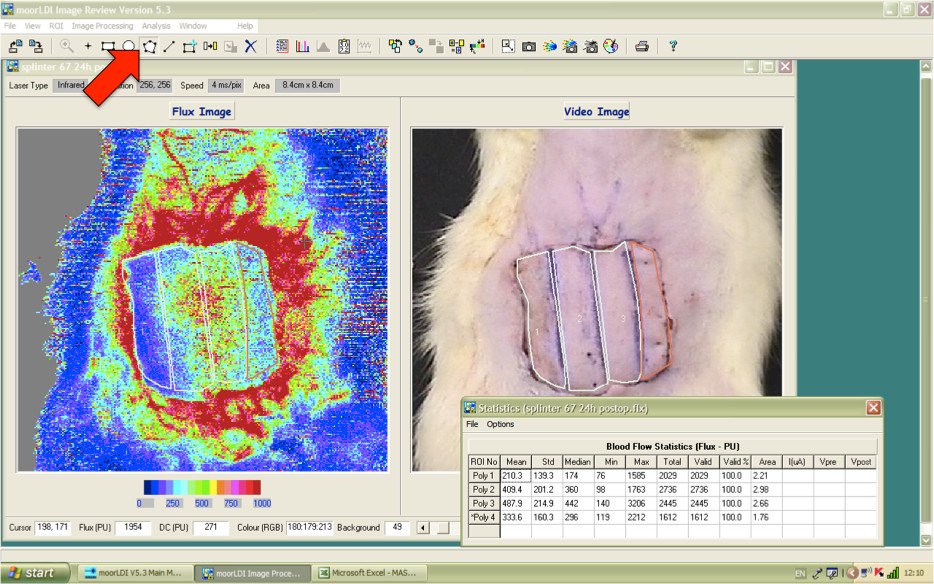
Task: Open File menu in Statistics window
Action: 473,424
